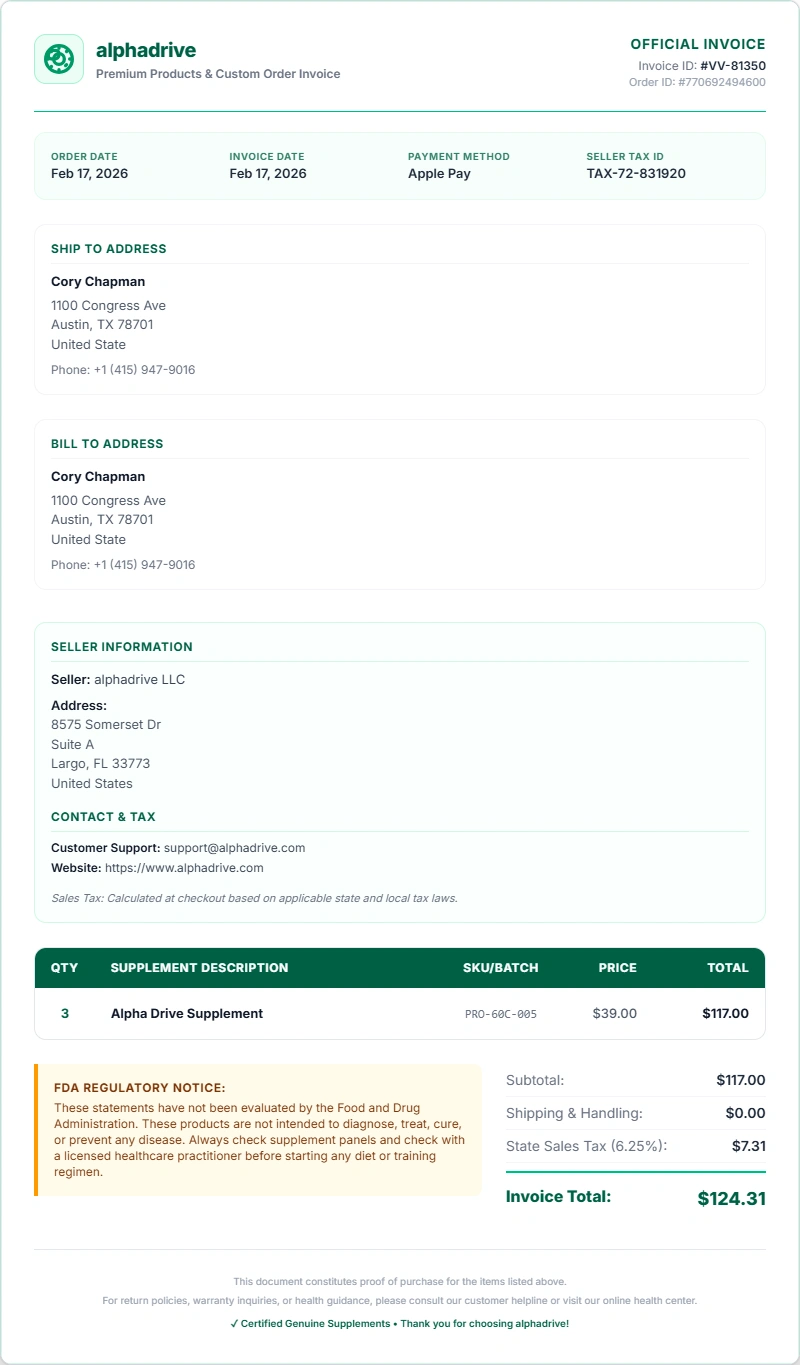This screenshot has width=800, height=1365.
Task: Click the PRO-60C-005 SKU code
Action: (501, 1014)
